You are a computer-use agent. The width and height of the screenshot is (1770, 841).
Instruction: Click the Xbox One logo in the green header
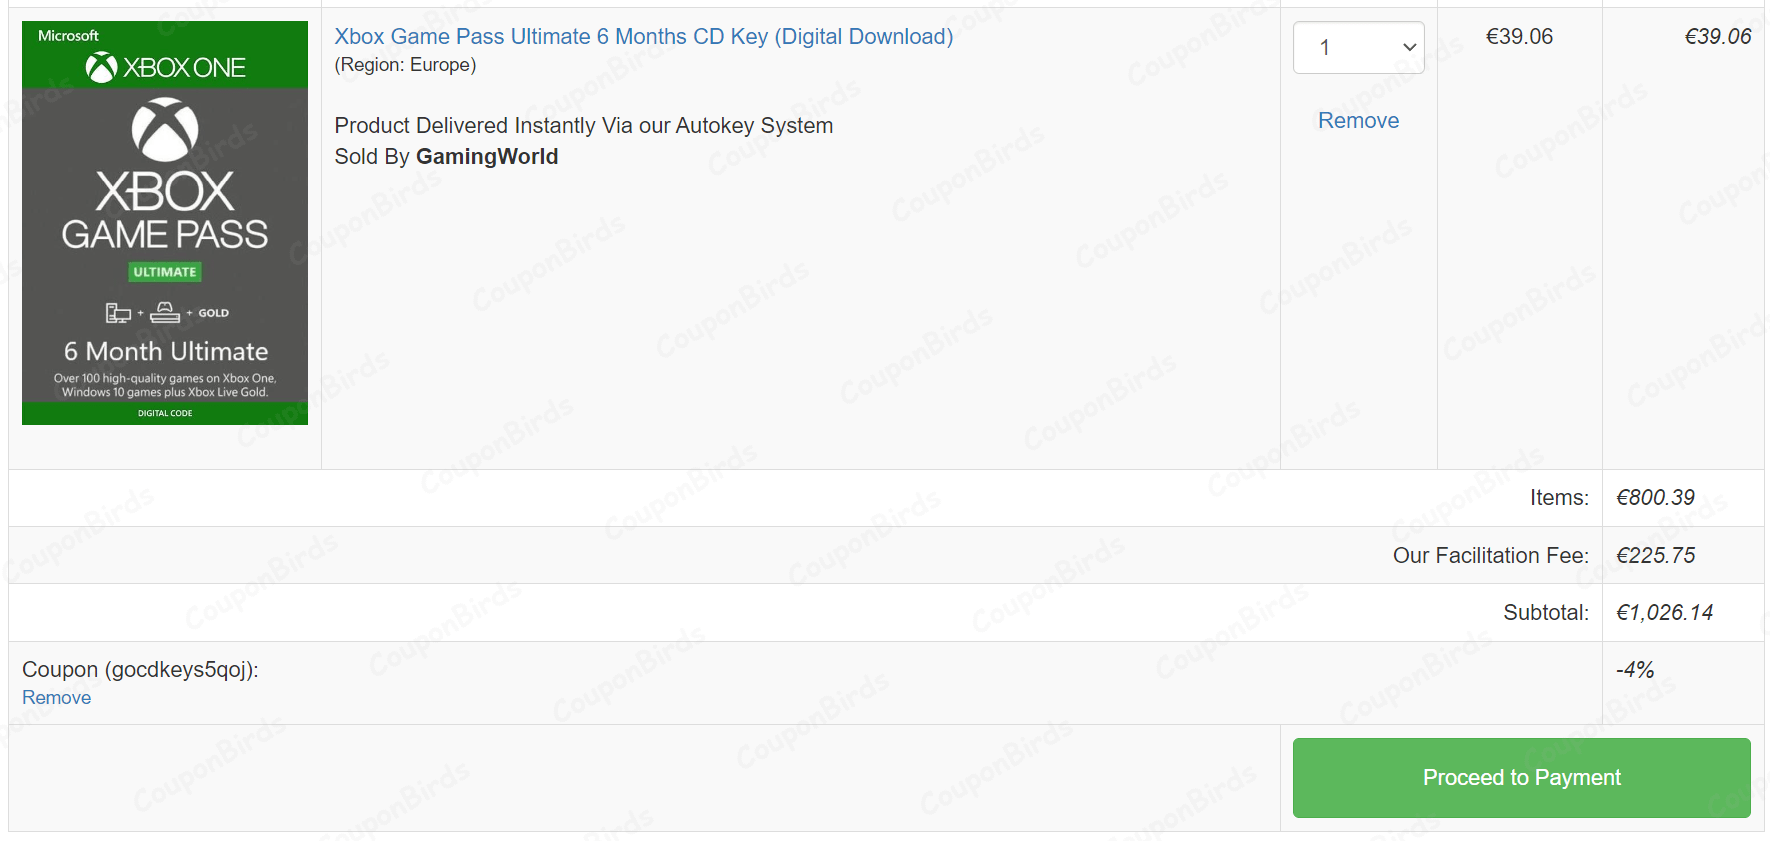pyautogui.click(x=165, y=68)
